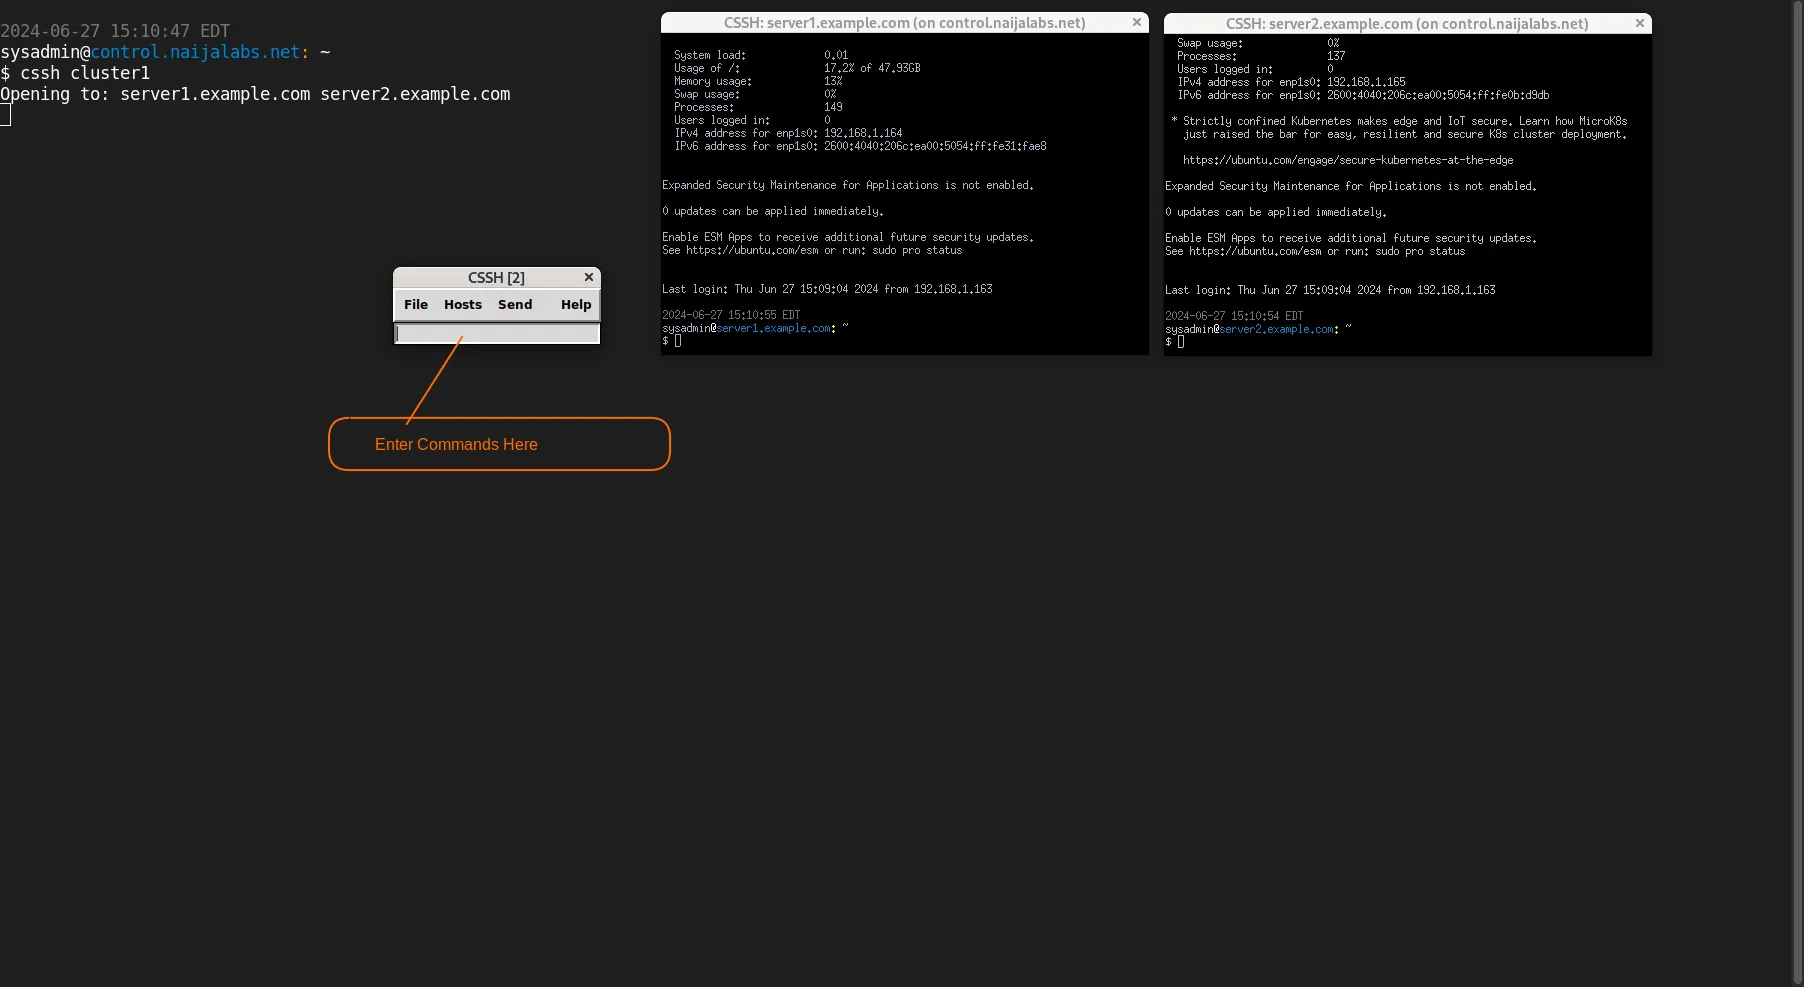Screen dimensions: 1804x987
Task: Select the CSSH server2.example.com title bar
Action: tap(1407, 23)
